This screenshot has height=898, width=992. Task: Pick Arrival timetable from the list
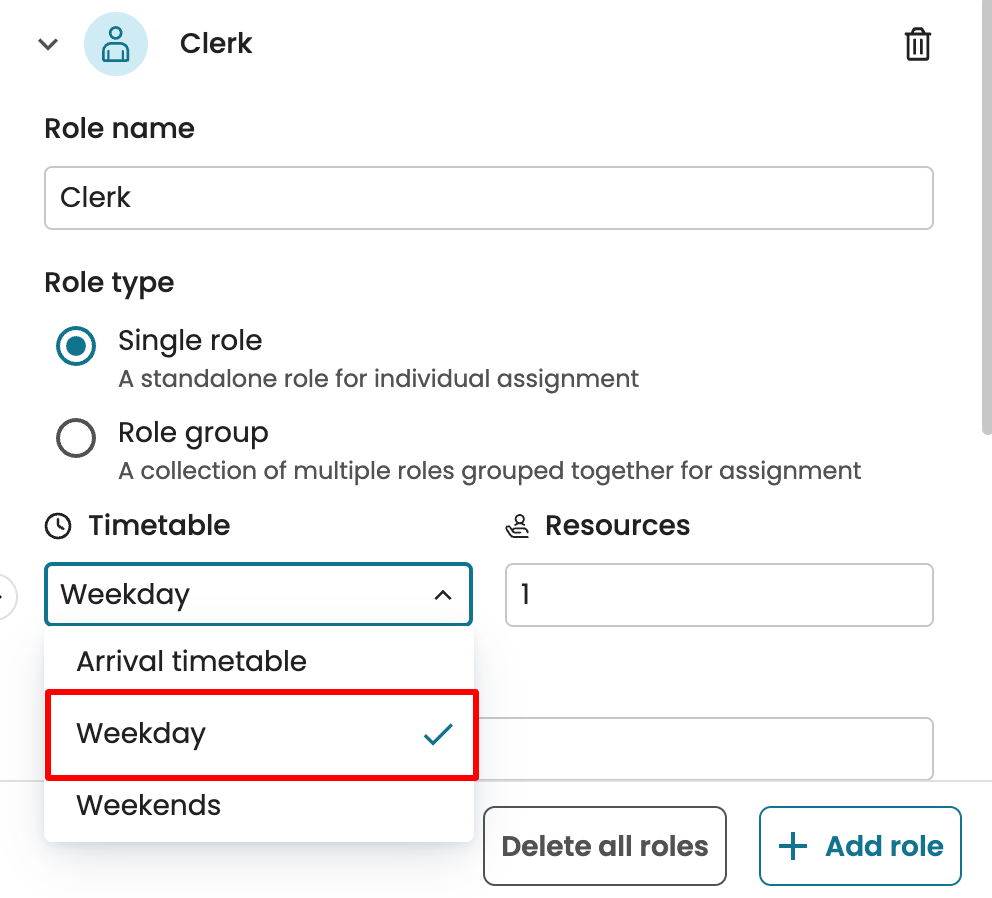[192, 661]
